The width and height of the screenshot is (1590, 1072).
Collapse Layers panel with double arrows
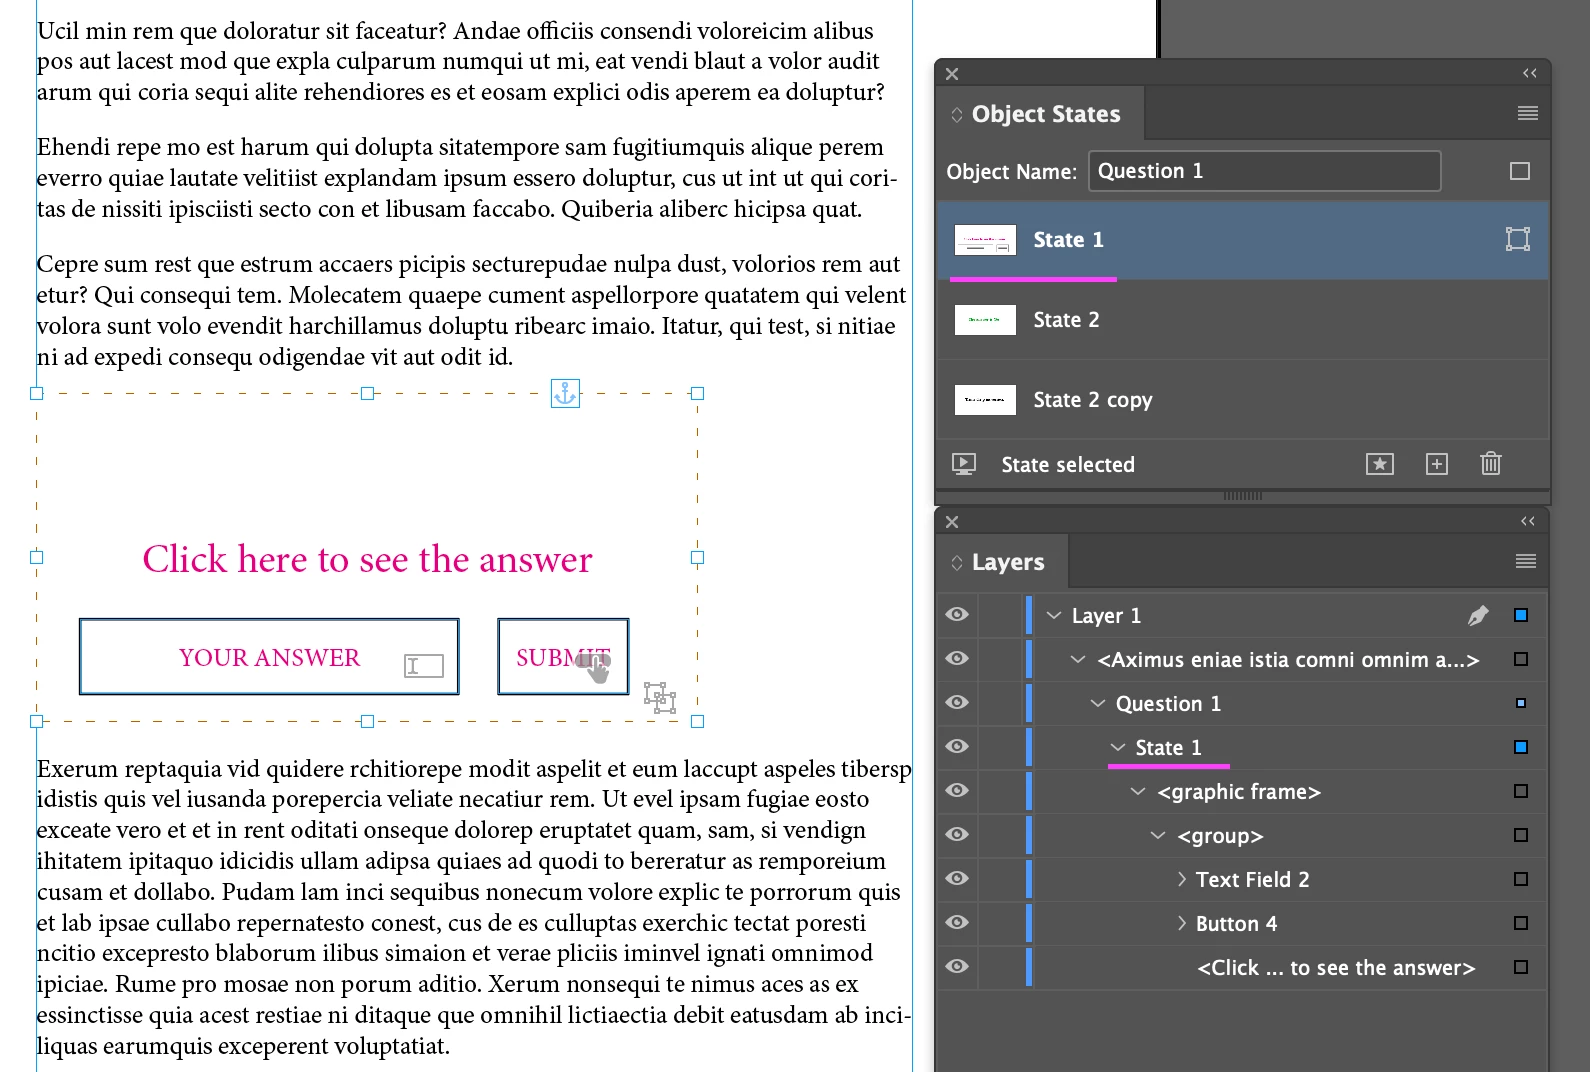coord(1527,521)
